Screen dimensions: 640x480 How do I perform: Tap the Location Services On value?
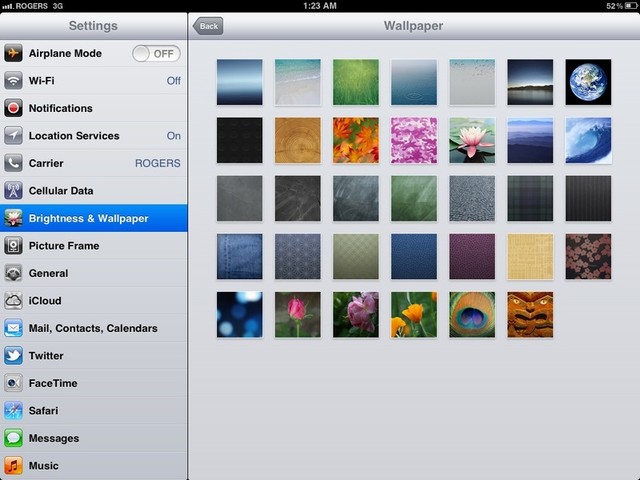(173, 136)
